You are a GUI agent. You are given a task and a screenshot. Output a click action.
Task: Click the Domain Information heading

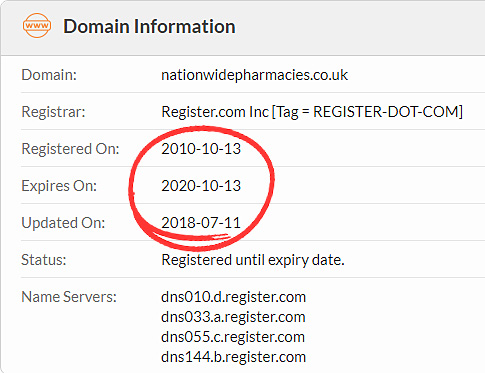[x=149, y=26]
